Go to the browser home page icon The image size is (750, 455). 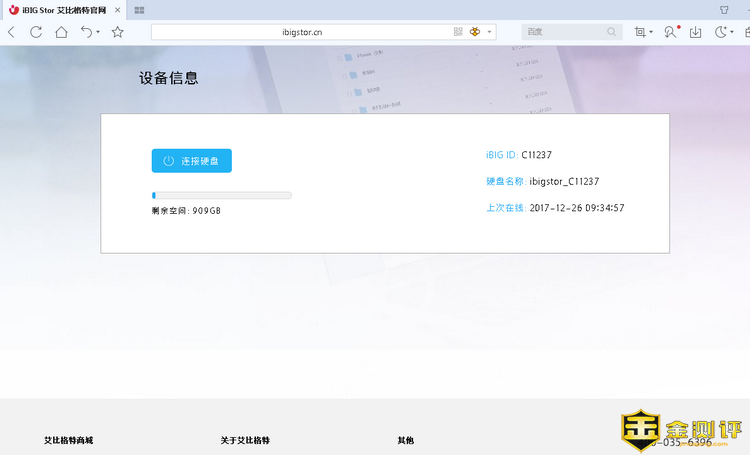[61, 32]
